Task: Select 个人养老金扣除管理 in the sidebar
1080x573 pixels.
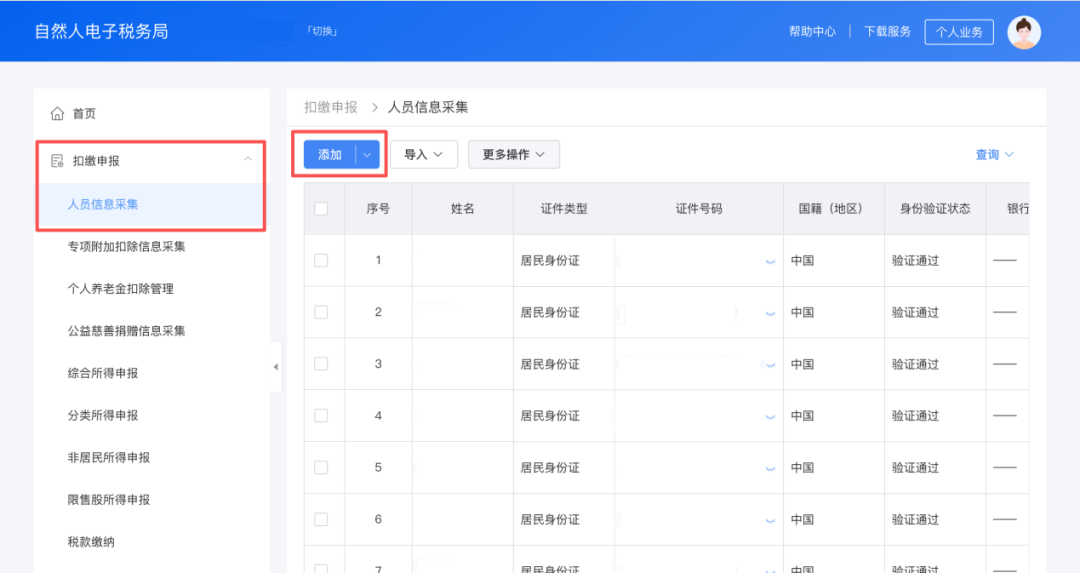Action: (121, 289)
